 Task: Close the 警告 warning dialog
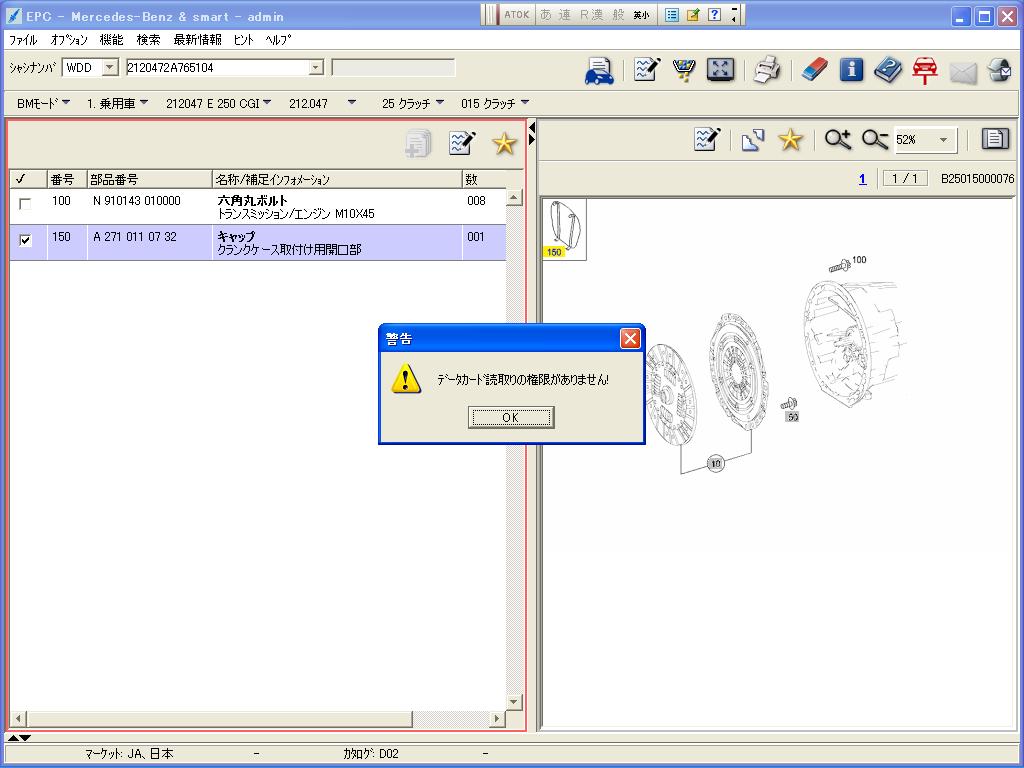tap(630, 338)
